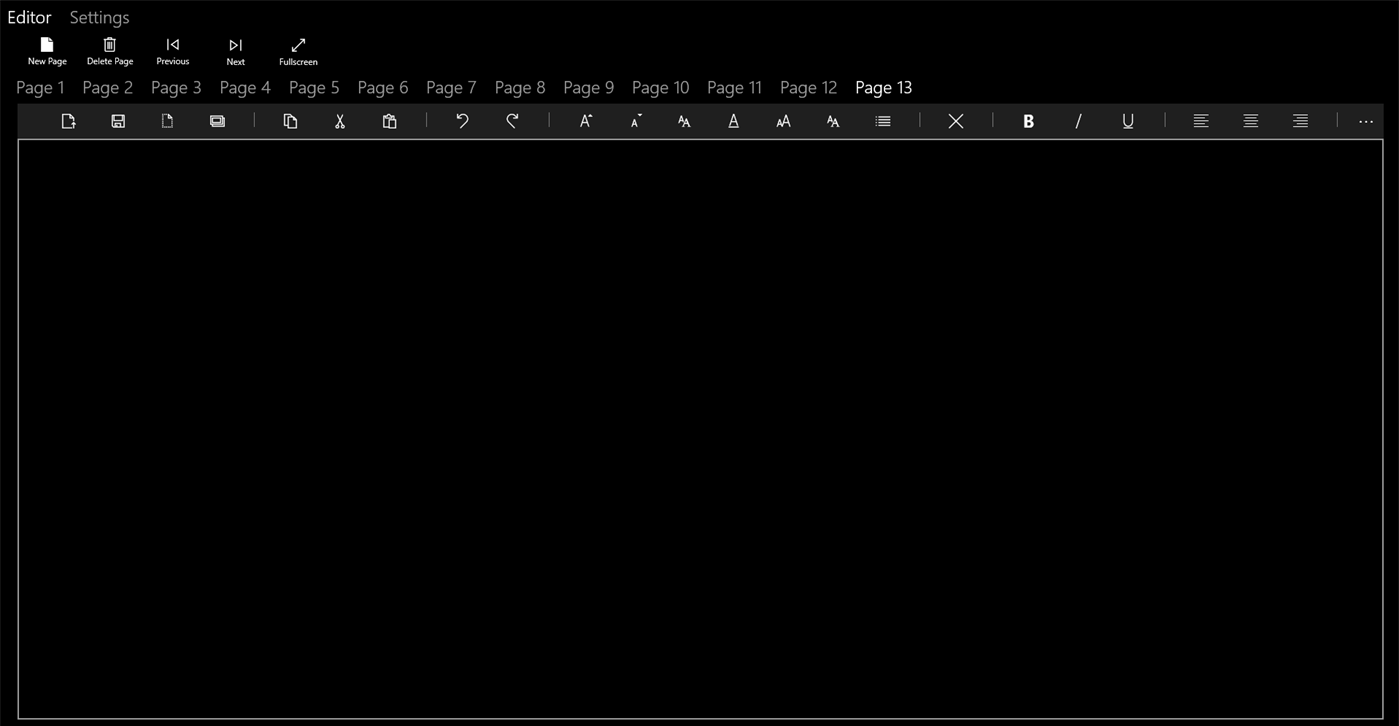1399x726 pixels.
Task: Redo the last action
Action: [512, 121]
